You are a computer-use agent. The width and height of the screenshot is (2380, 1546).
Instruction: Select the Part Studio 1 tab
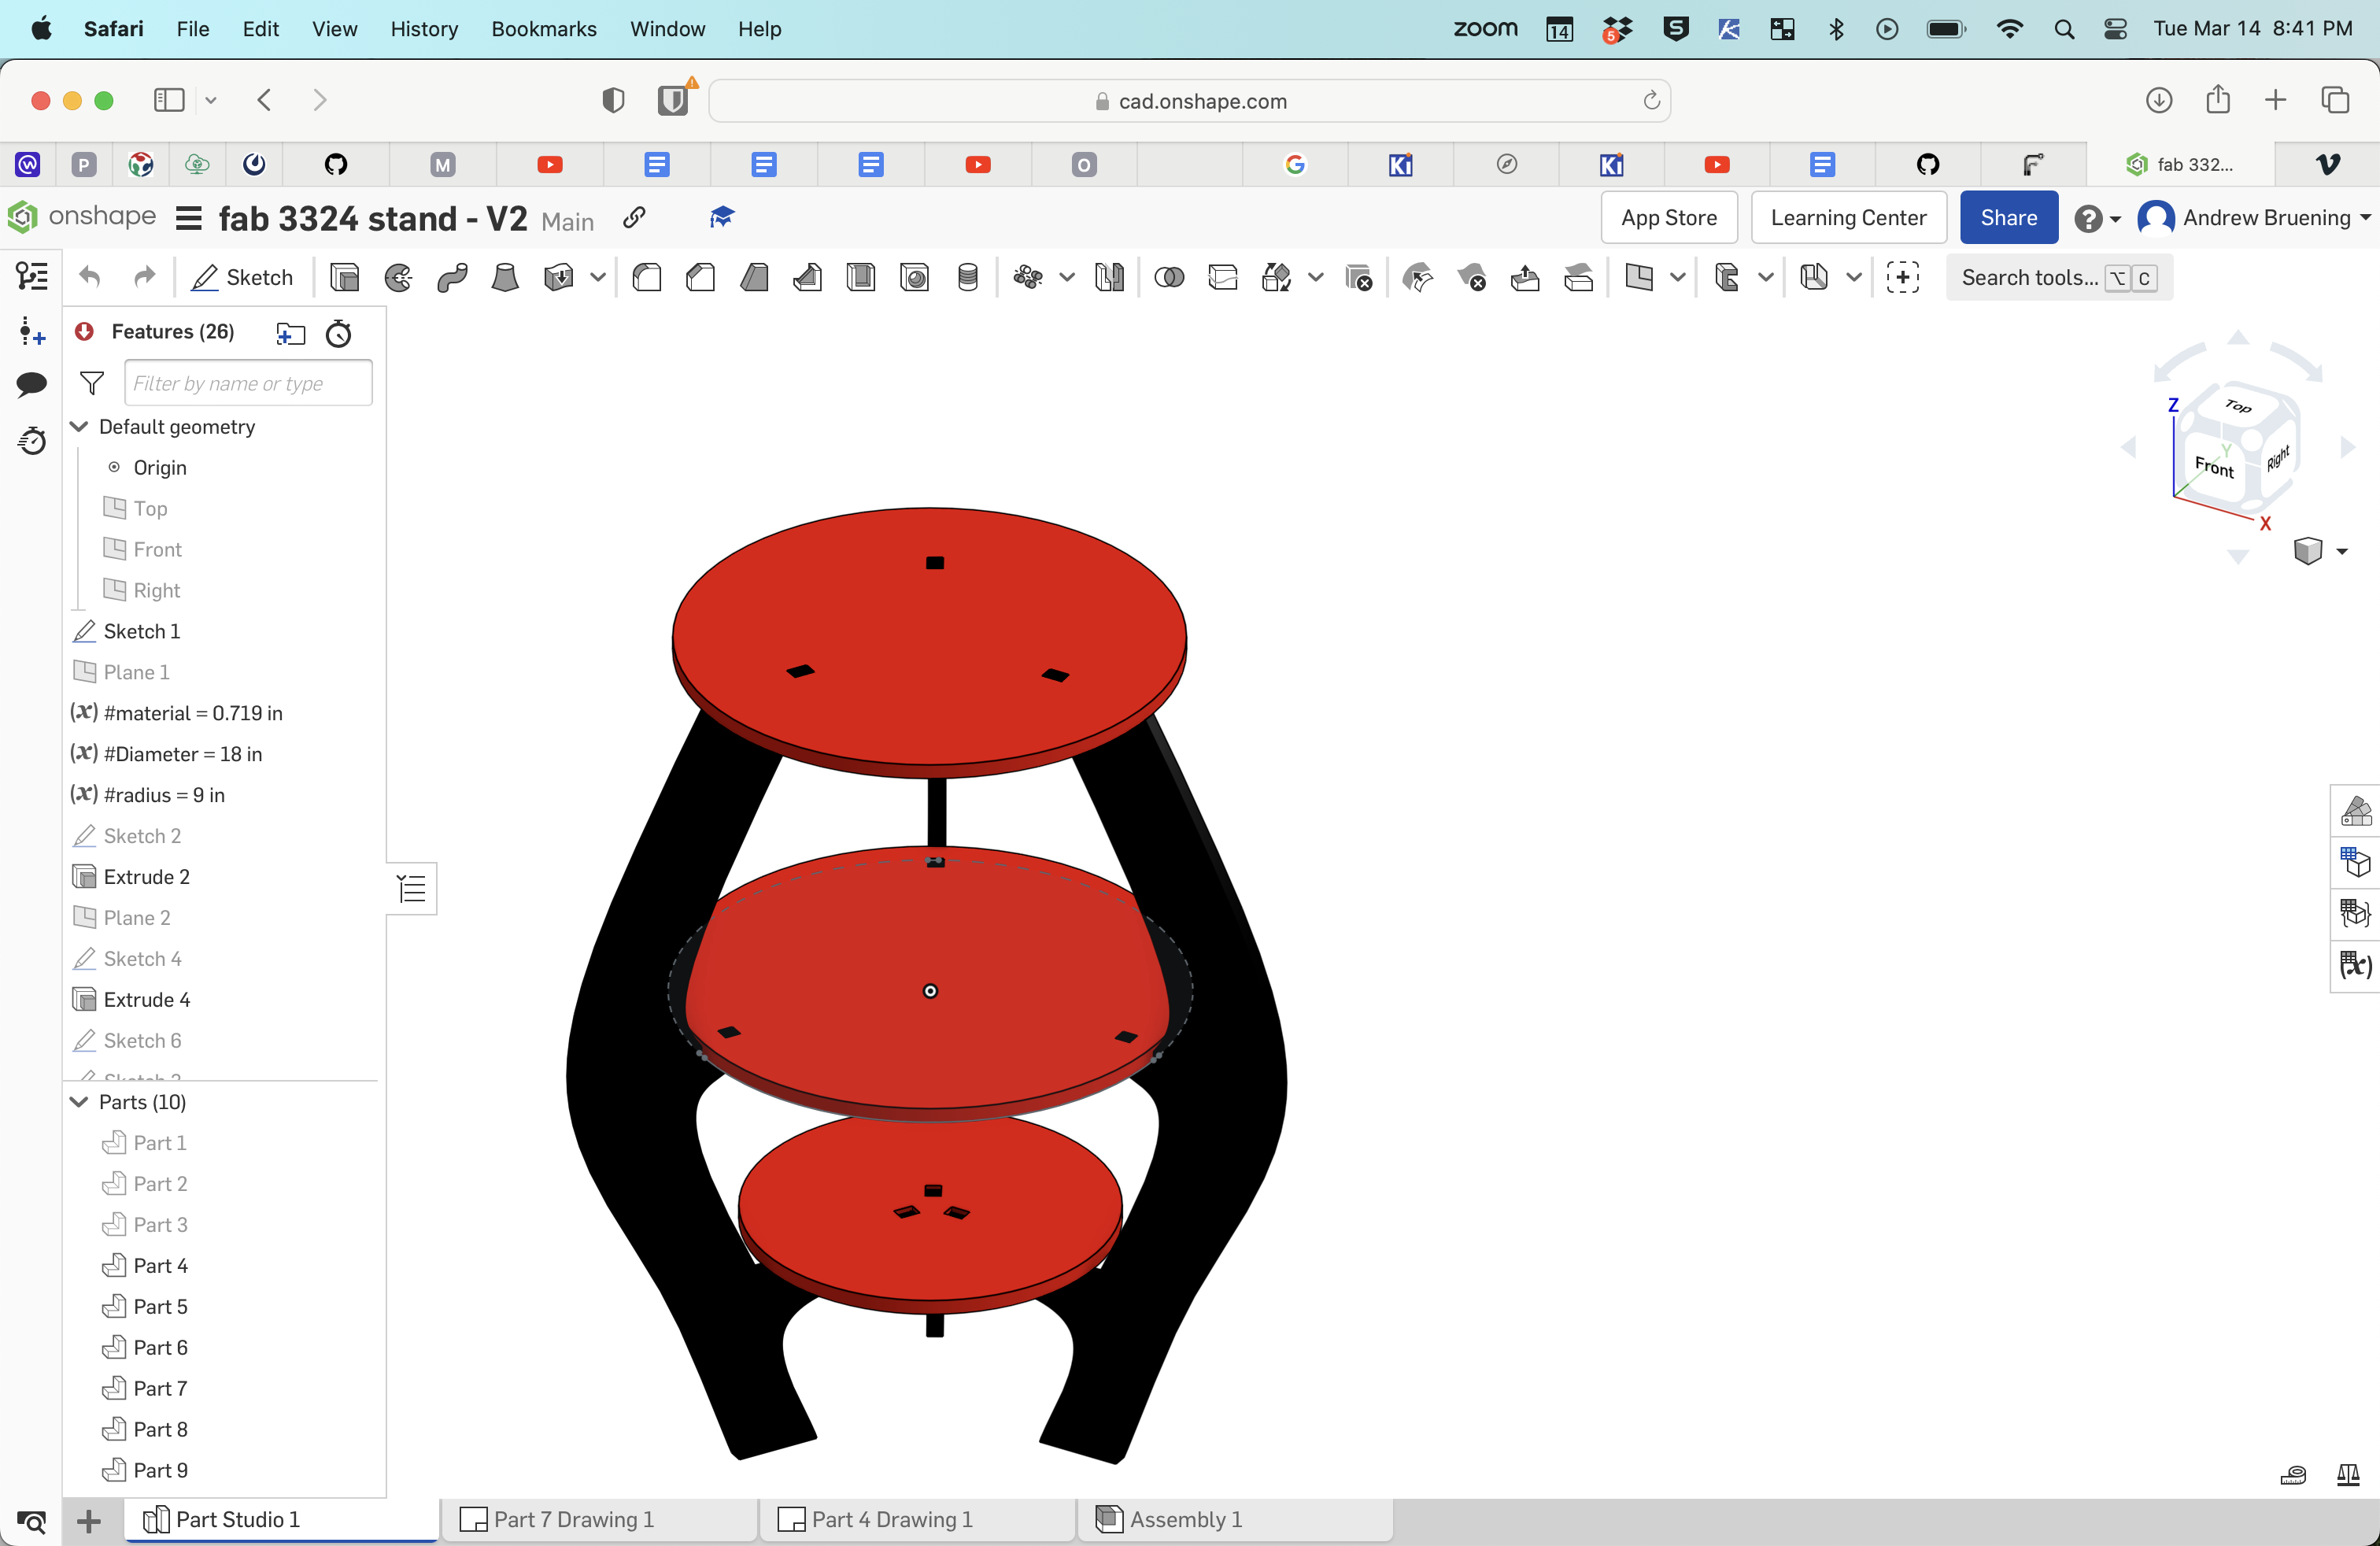(282, 1519)
